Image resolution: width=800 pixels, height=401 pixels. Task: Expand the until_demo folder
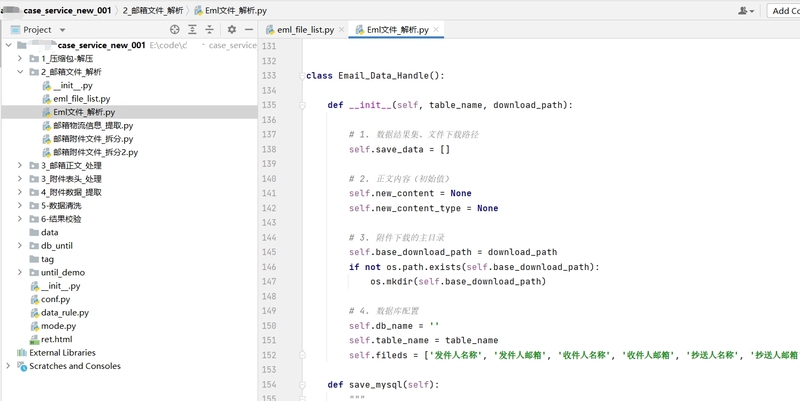tap(19, 272)
